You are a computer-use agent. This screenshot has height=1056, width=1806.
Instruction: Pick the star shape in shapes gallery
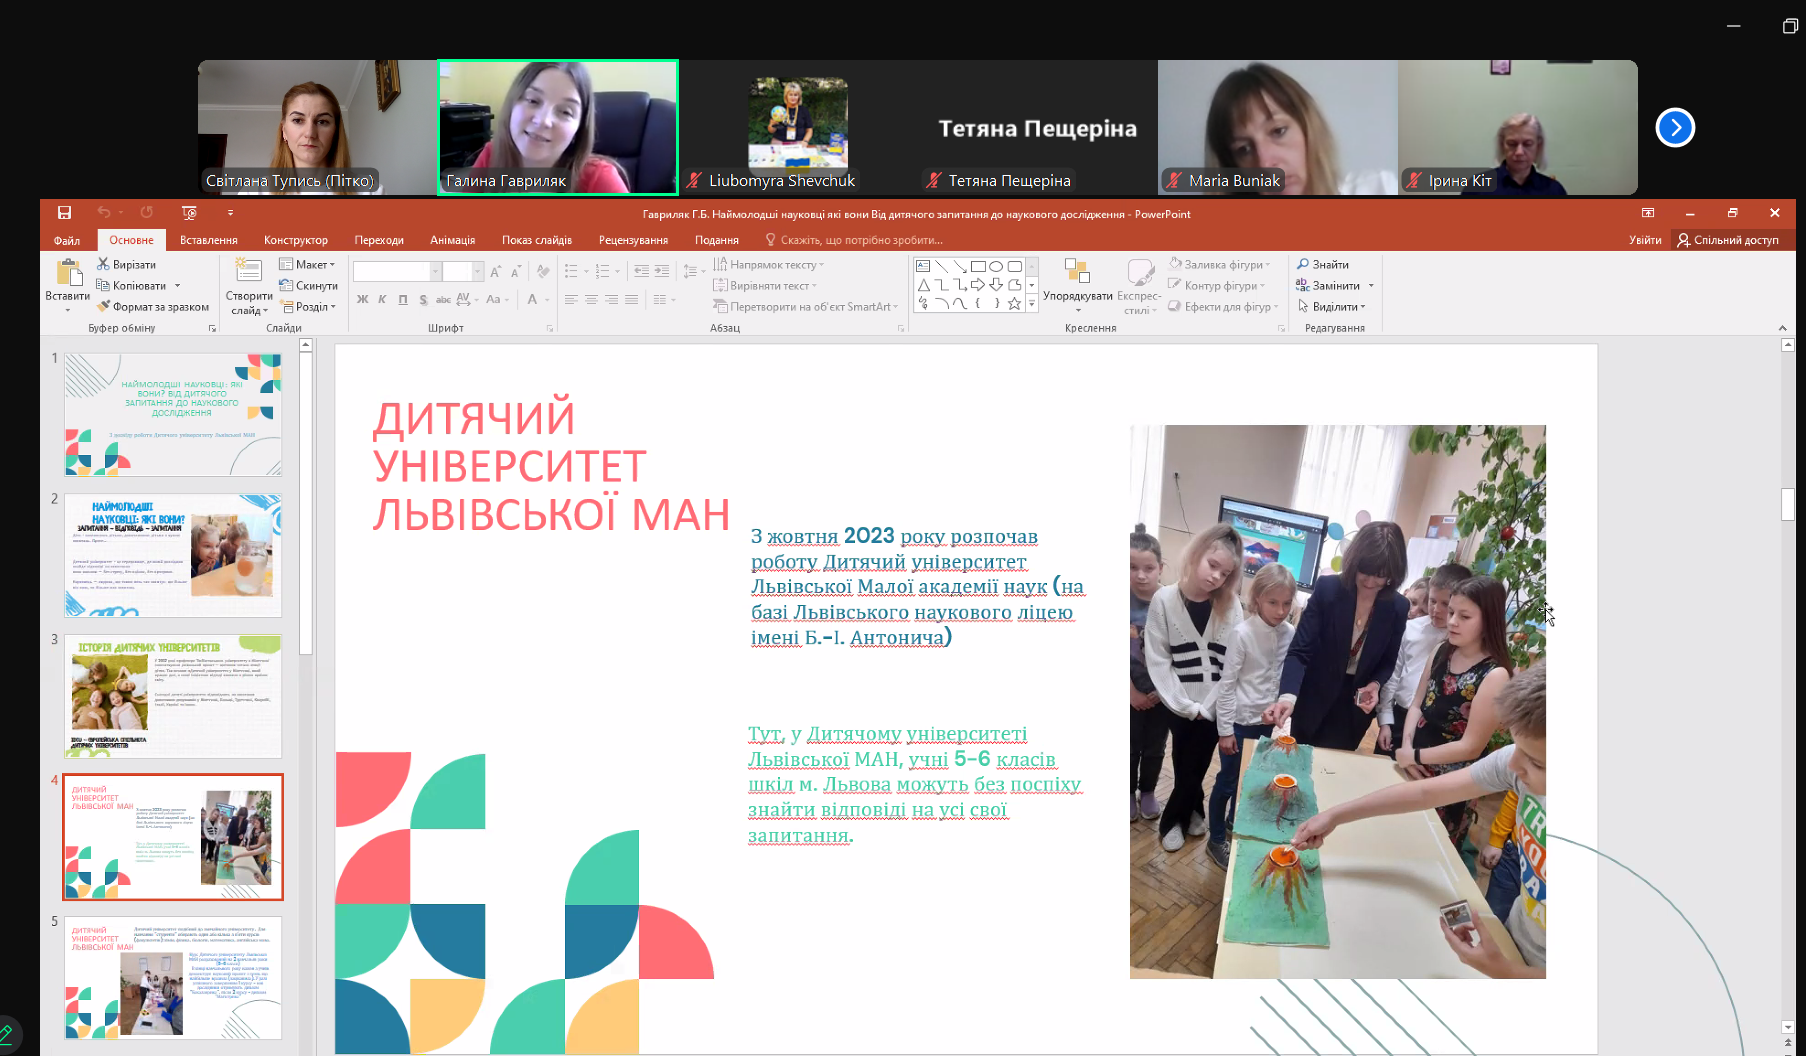tap(1014, 304)
